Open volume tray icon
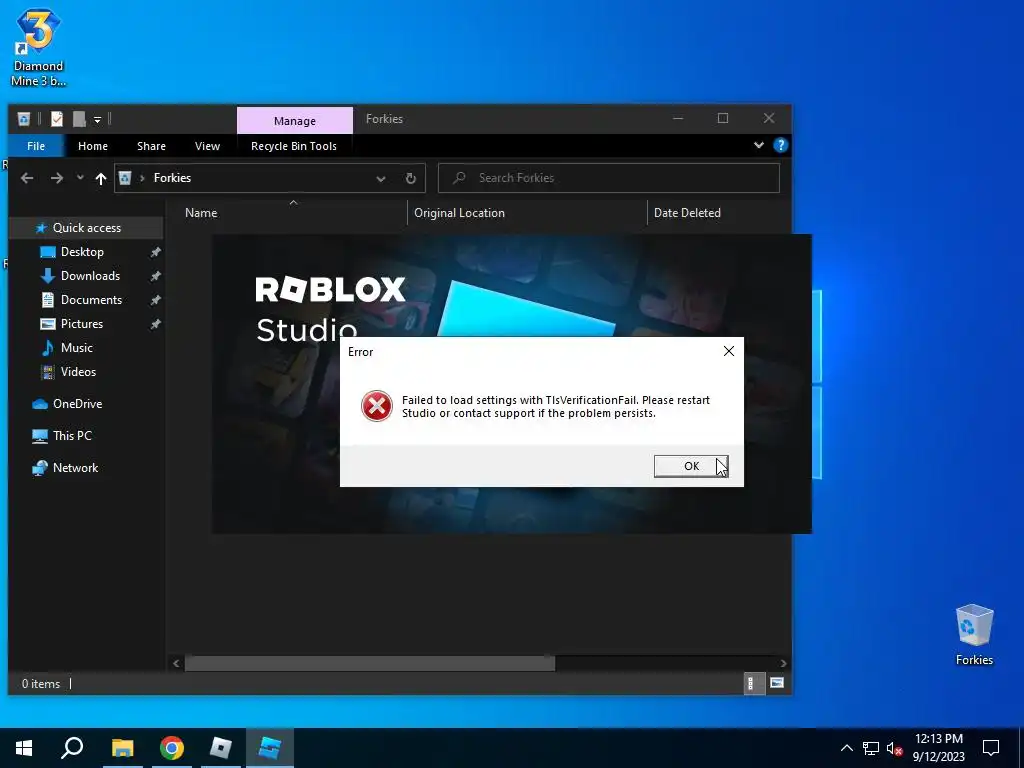Image resolution: width=1024 pixels, height=768 pixels. (894, 748)
